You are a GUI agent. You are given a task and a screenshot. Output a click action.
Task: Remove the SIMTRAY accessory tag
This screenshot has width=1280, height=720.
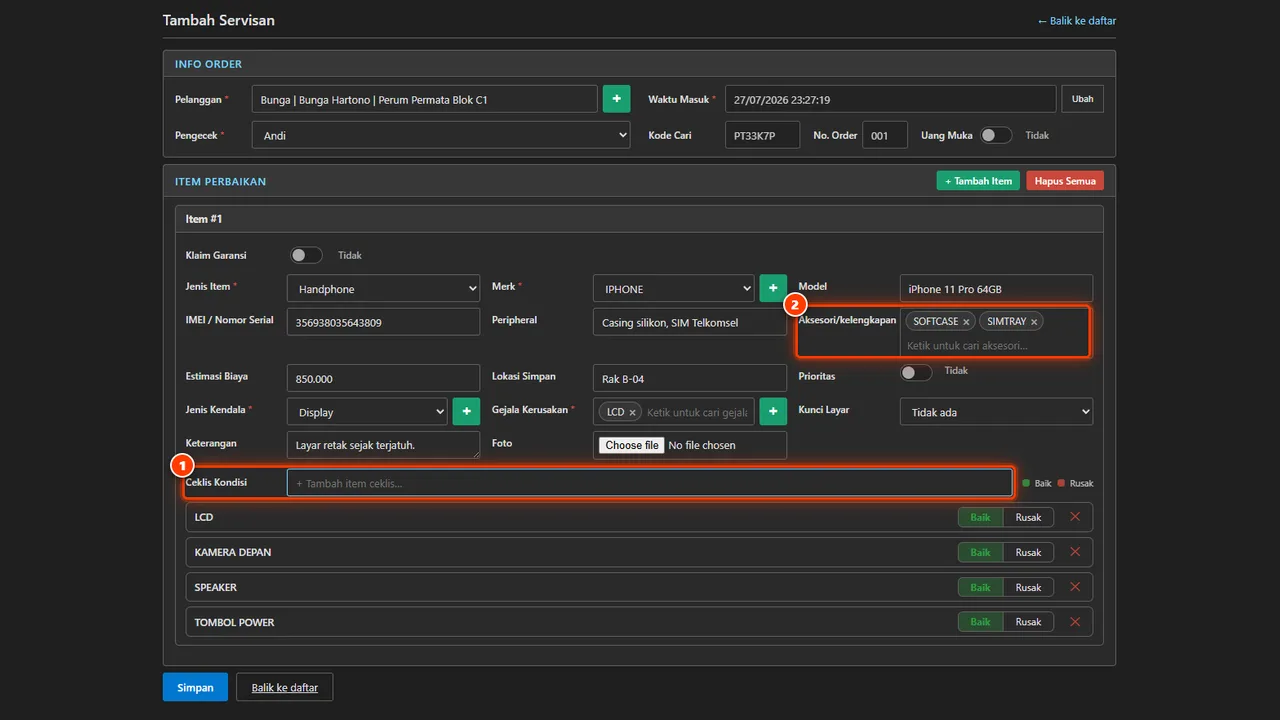[x=1034, y=322]
